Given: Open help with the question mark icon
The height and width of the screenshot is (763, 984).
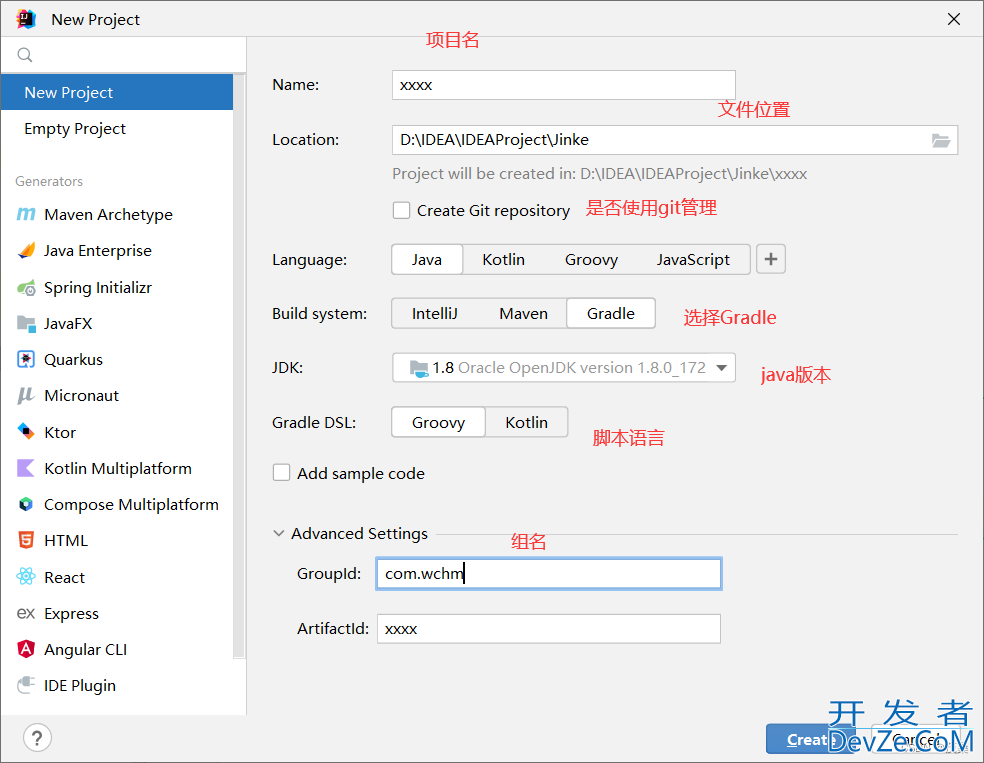Looking at the screenshot, I should (36, 738).
